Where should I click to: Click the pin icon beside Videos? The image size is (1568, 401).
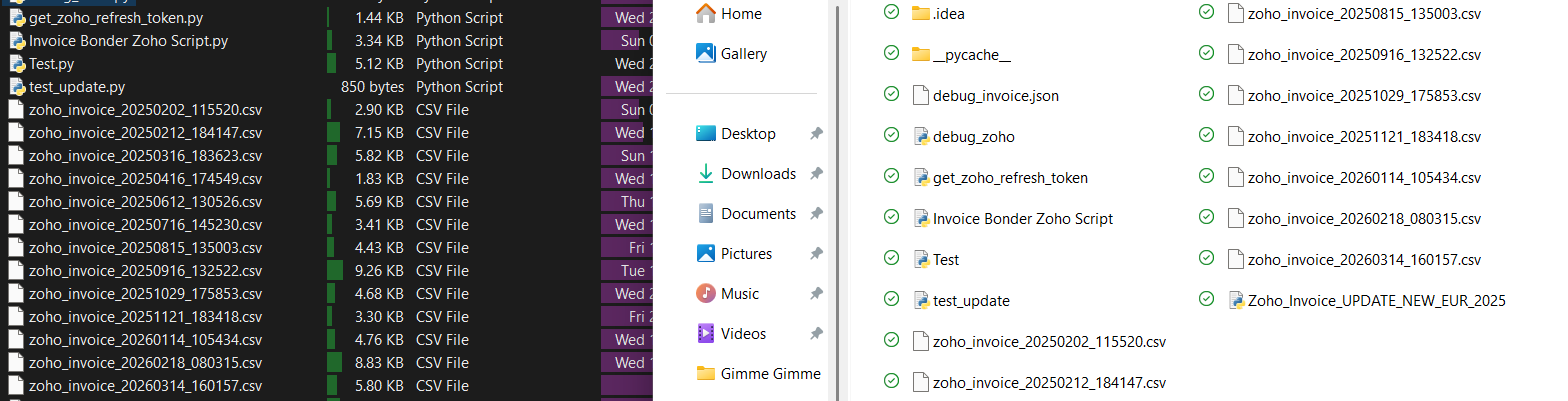pyautogui.click(x=816, y=334)
